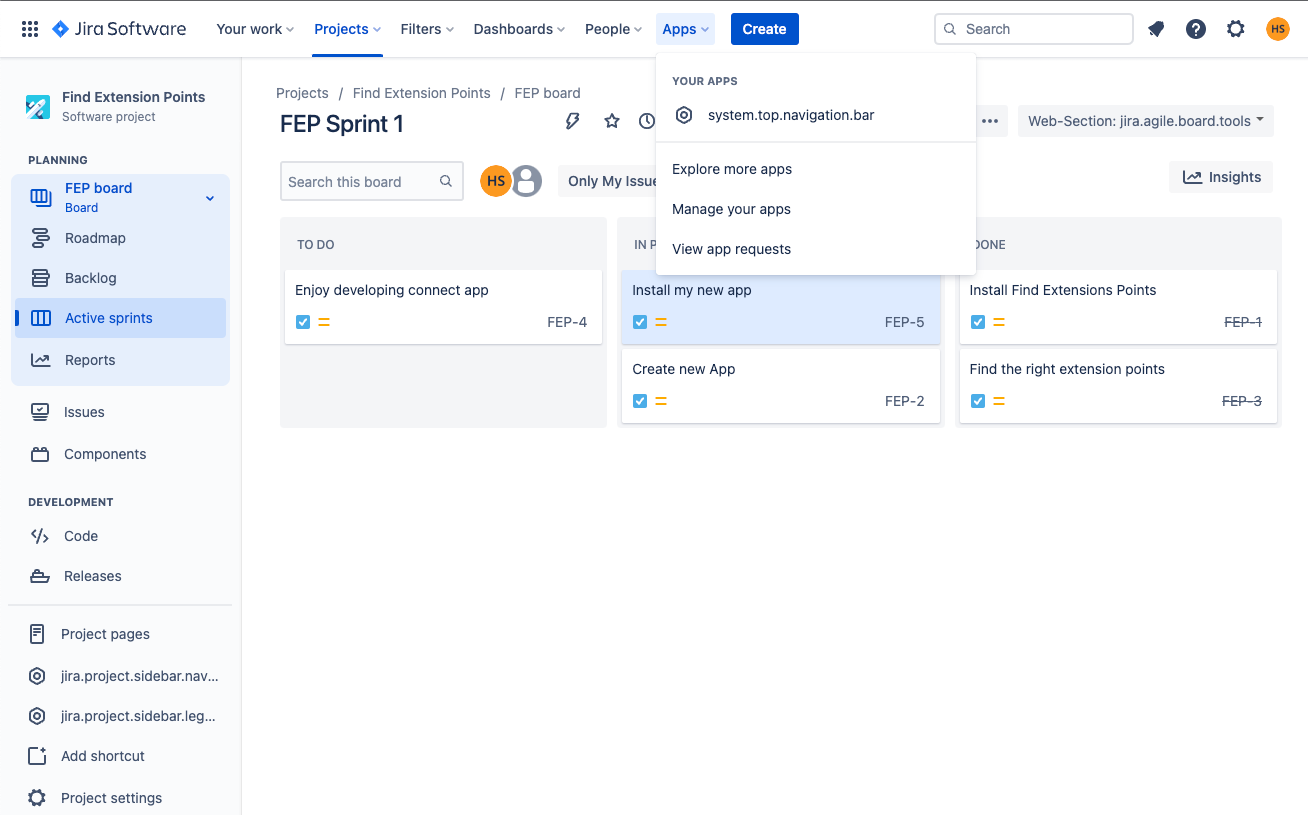Screen dimensions: 1308x815
Task: Click the Project settings gear icon
Action: click(37, 798)
